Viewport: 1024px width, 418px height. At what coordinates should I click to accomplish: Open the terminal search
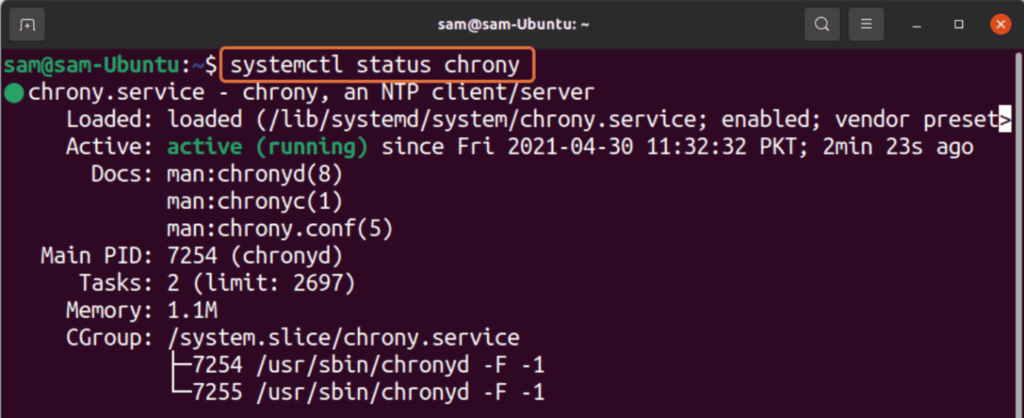click(x=822, y=25)
